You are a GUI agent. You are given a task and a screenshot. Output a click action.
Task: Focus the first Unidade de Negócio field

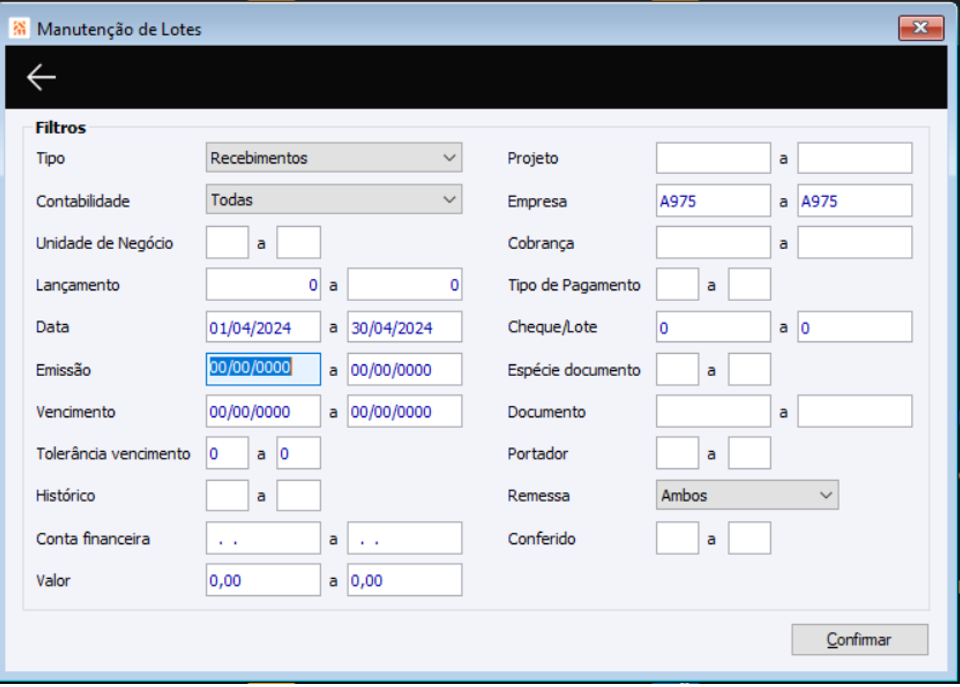pyautogui.click(x=227, y=242)
